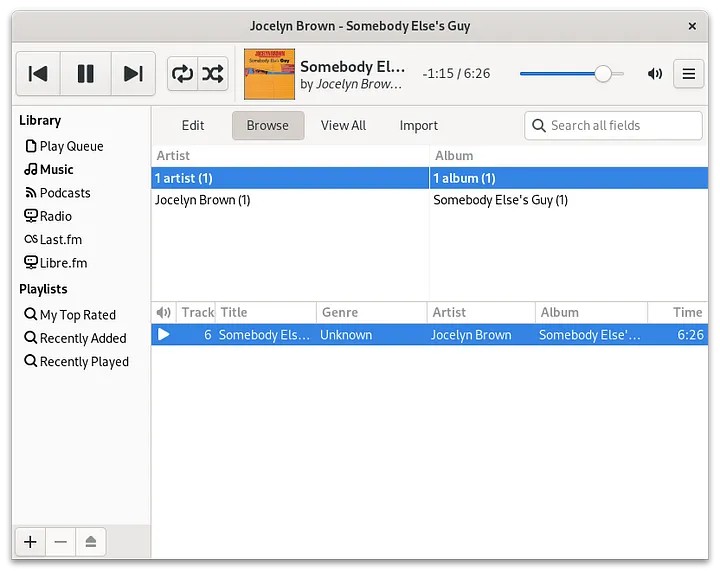Image resolution: width=720 pixels, height=574 pixels.
Task: Click the Edit toolbar button
Action: coord(193,125)
